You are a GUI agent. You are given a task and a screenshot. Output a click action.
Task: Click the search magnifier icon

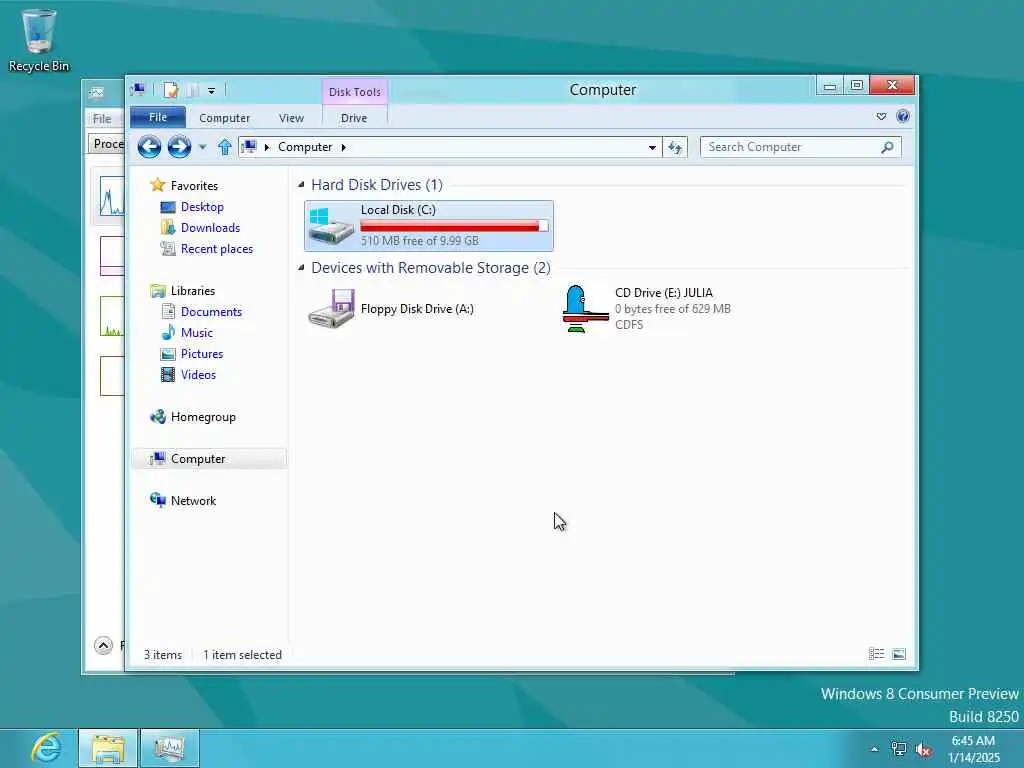tap(887, 148)
